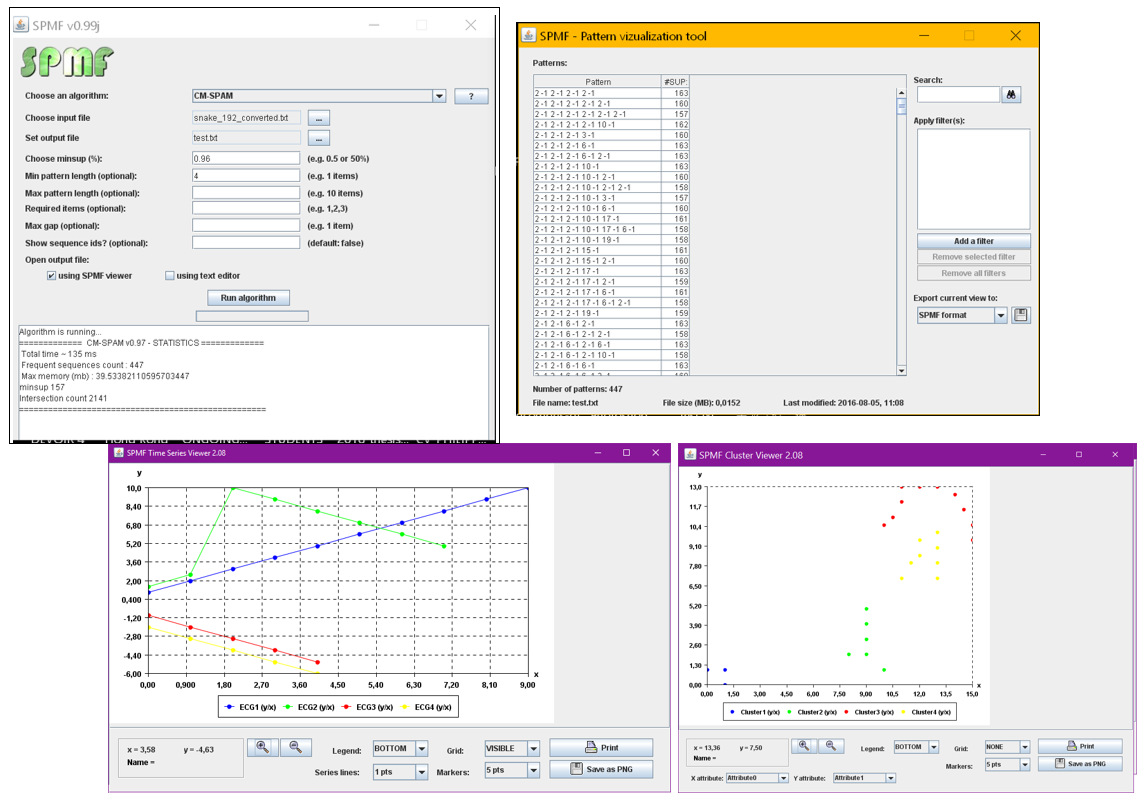The width and height of the screenshot is (1141, 798).
Task: Click the Choose minsup input field
Action: pyautogui.click(x=246, y=159)
